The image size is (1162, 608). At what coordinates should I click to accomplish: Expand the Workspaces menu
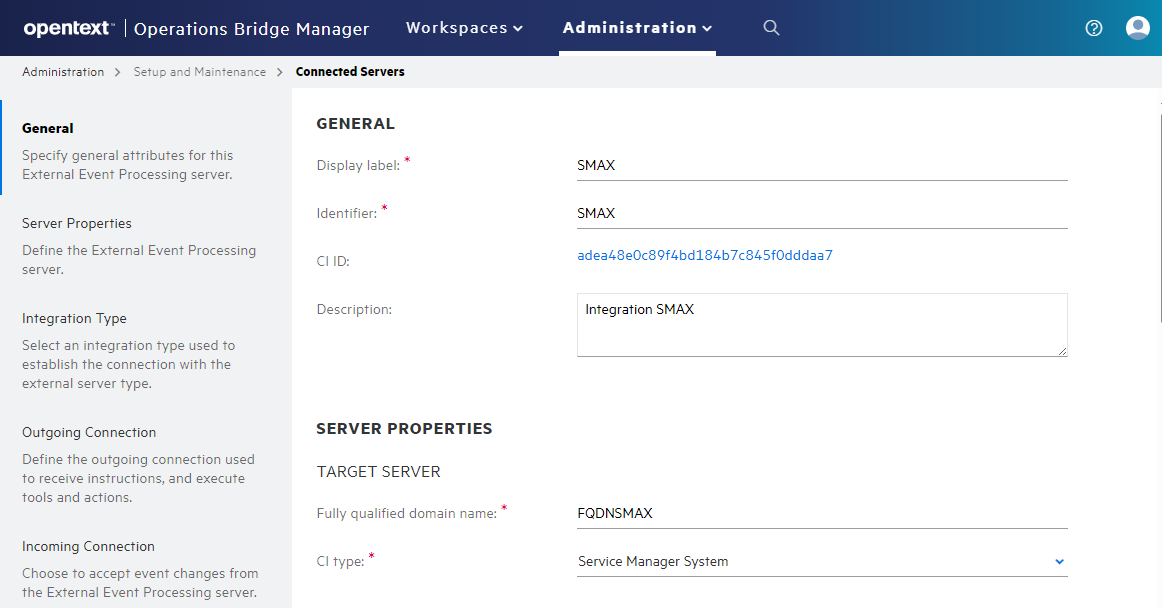click(x=464, y=28)
